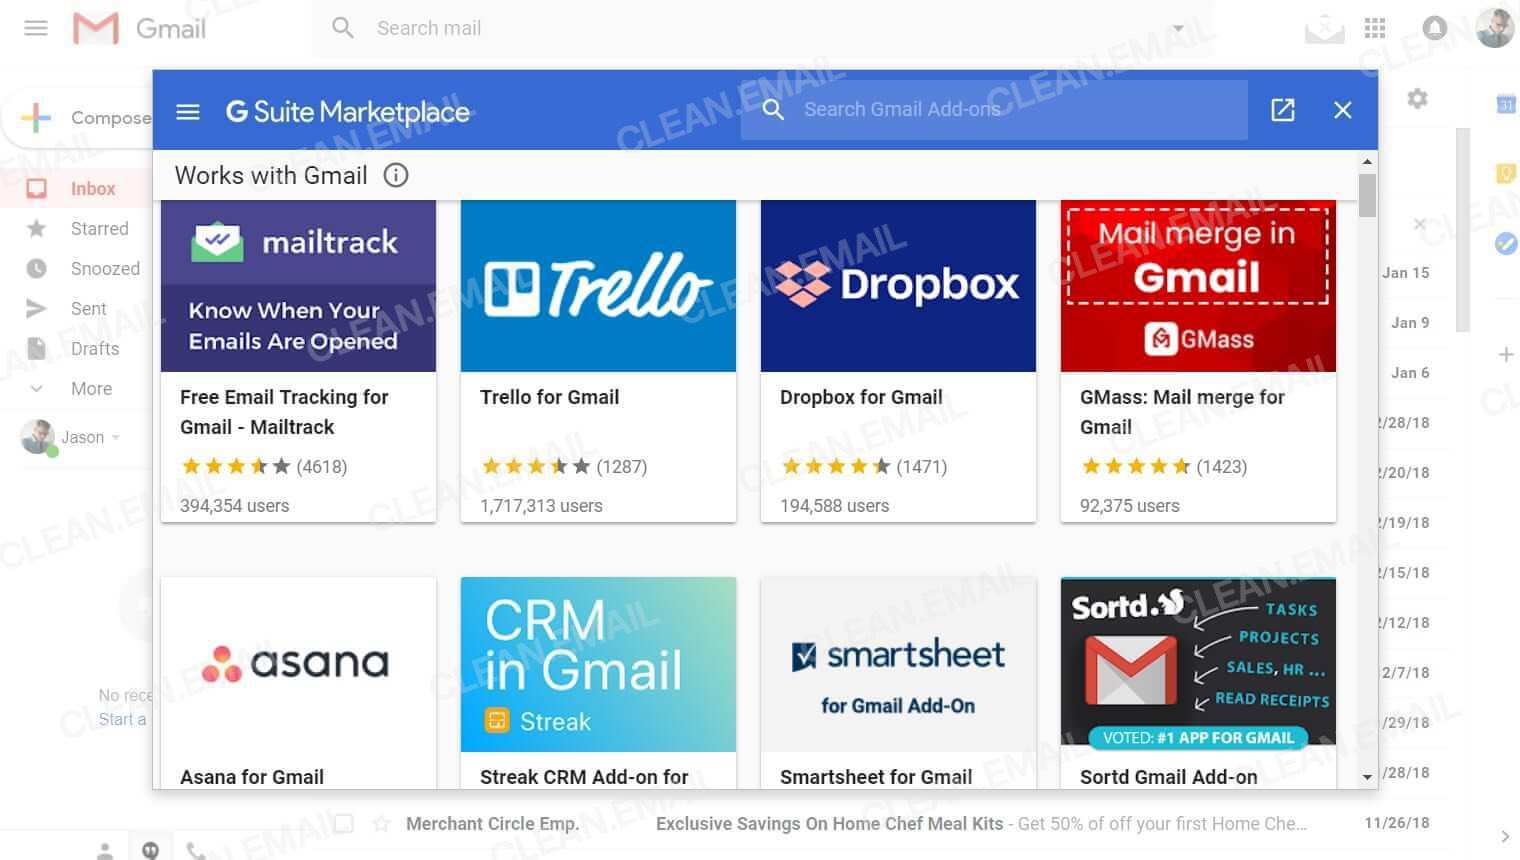
Task: Click the scroll-down arrow on the Marketplace list
Action: coord(1367,777)
